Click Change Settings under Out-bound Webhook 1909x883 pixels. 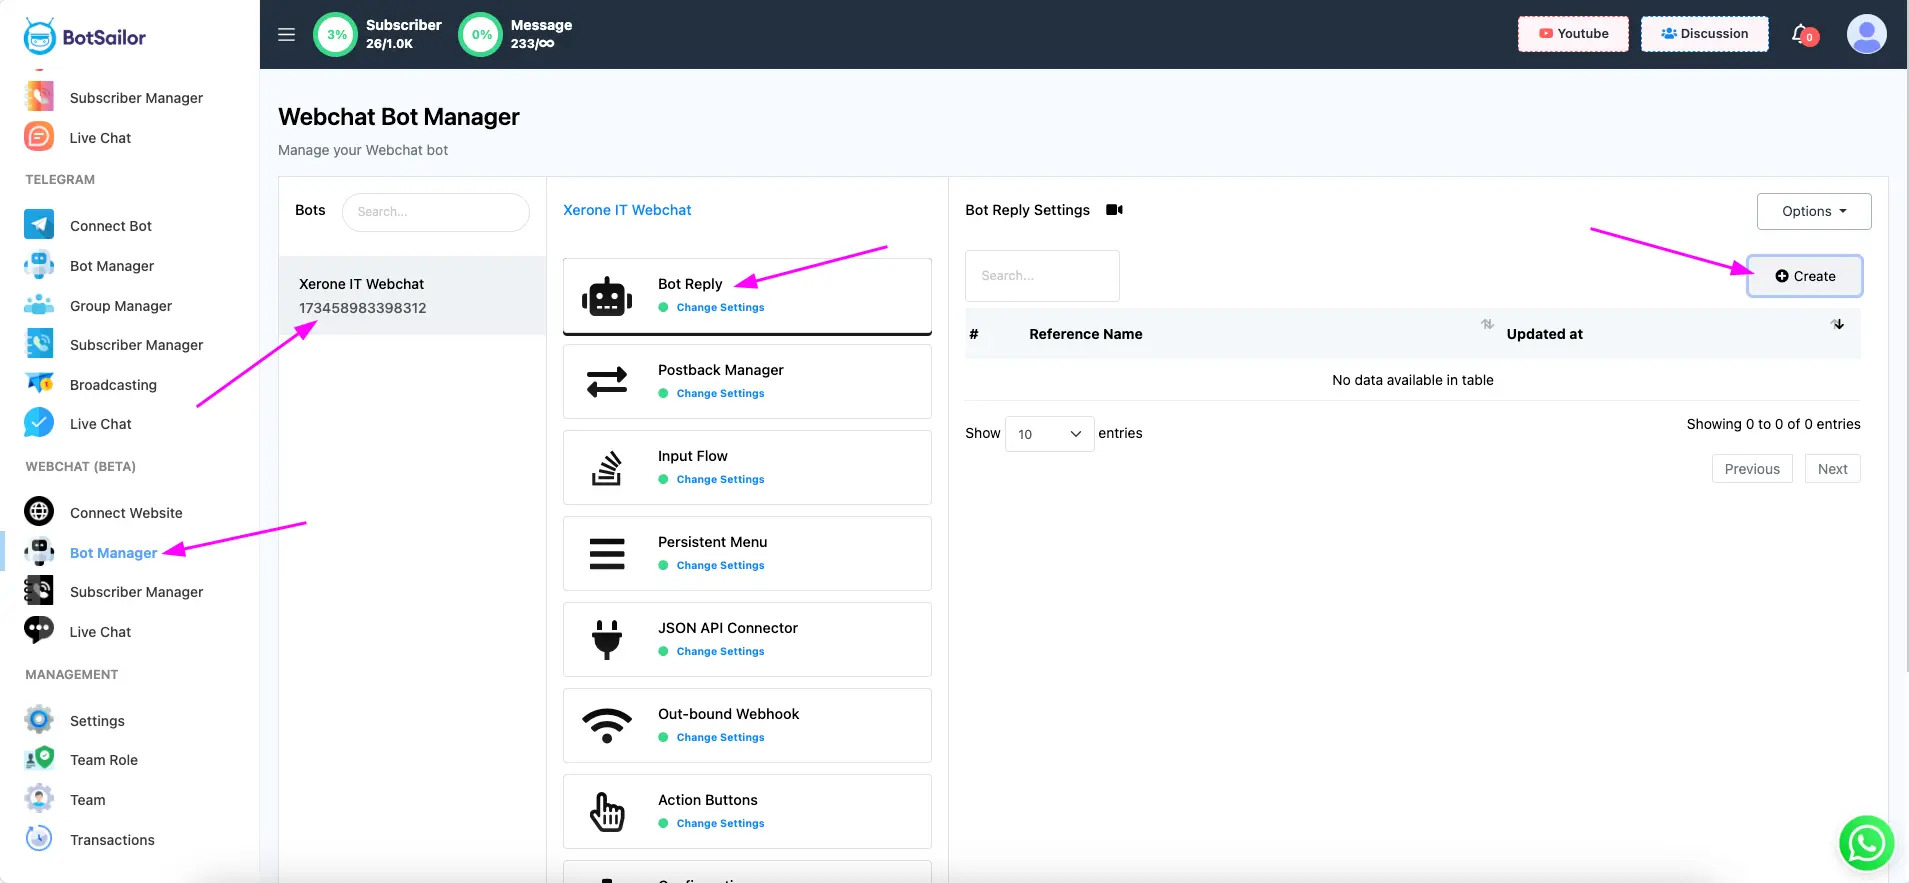click(720, 738)
